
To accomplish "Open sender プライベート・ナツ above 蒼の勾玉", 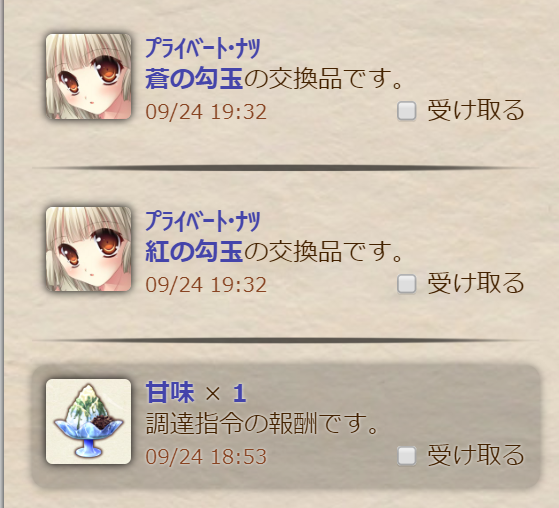I will [203, 48].
